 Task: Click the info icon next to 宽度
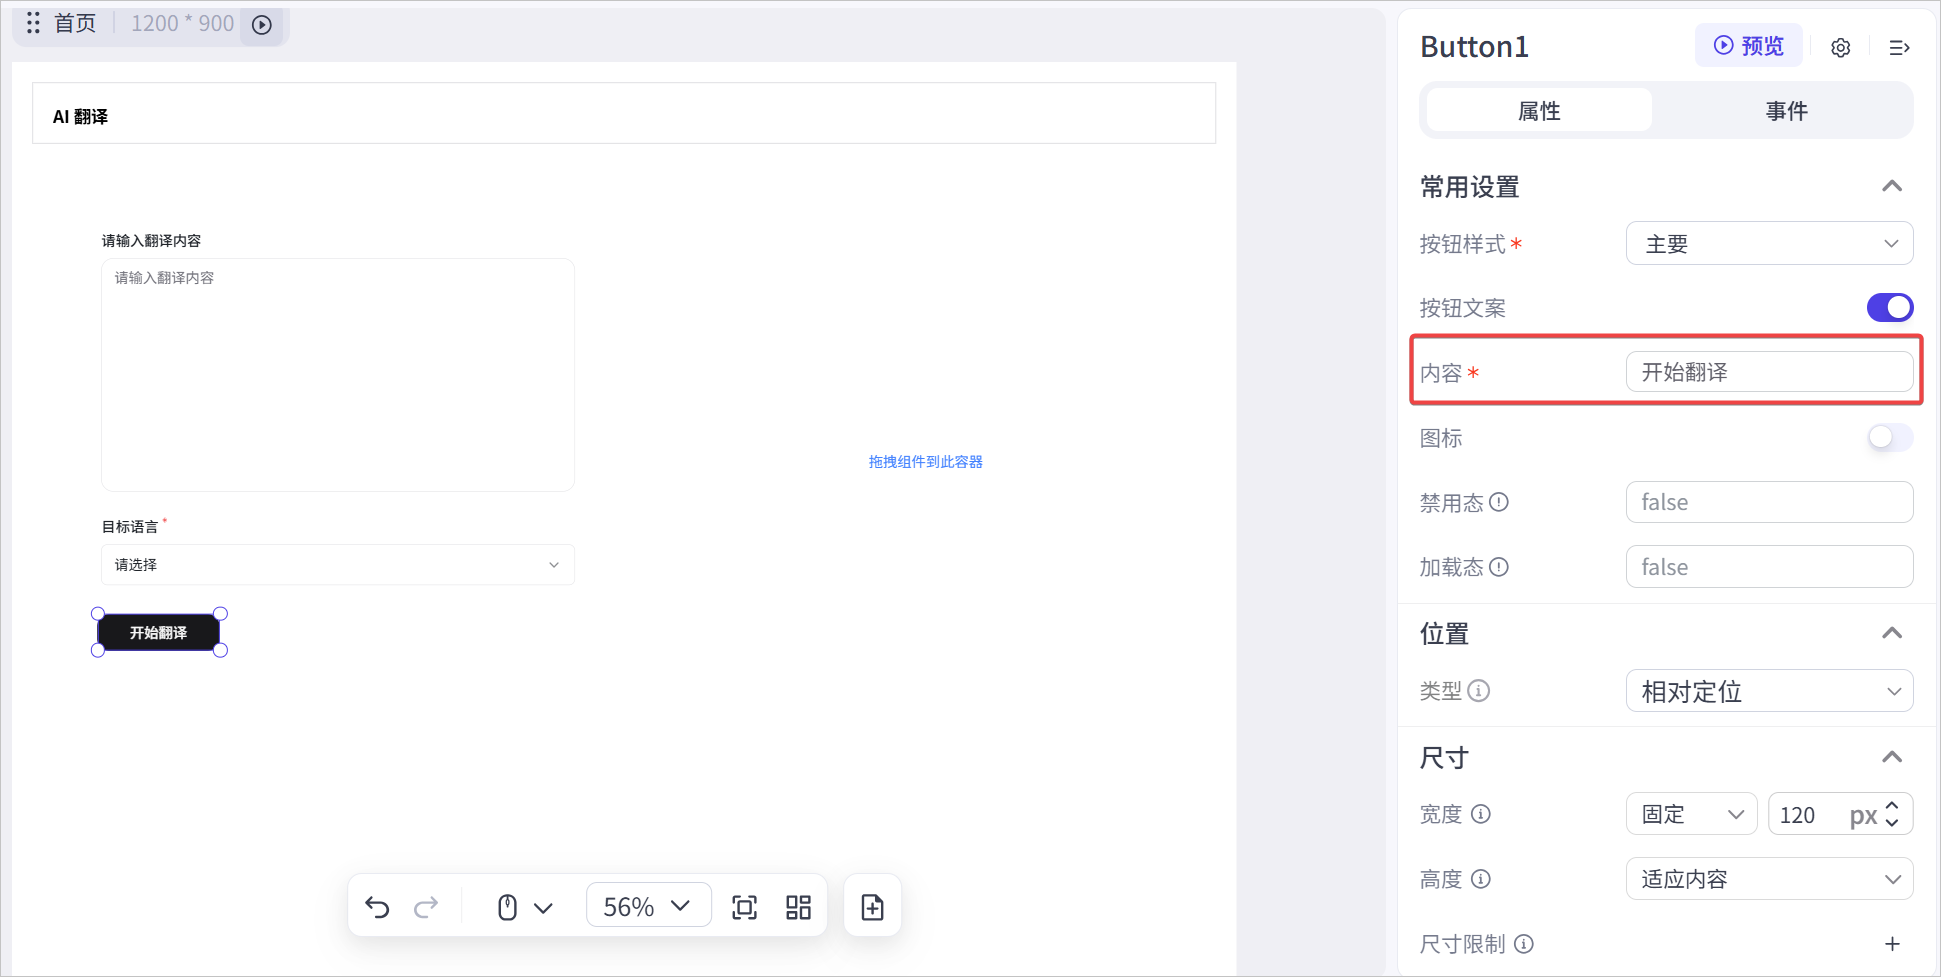[1481, 814]
